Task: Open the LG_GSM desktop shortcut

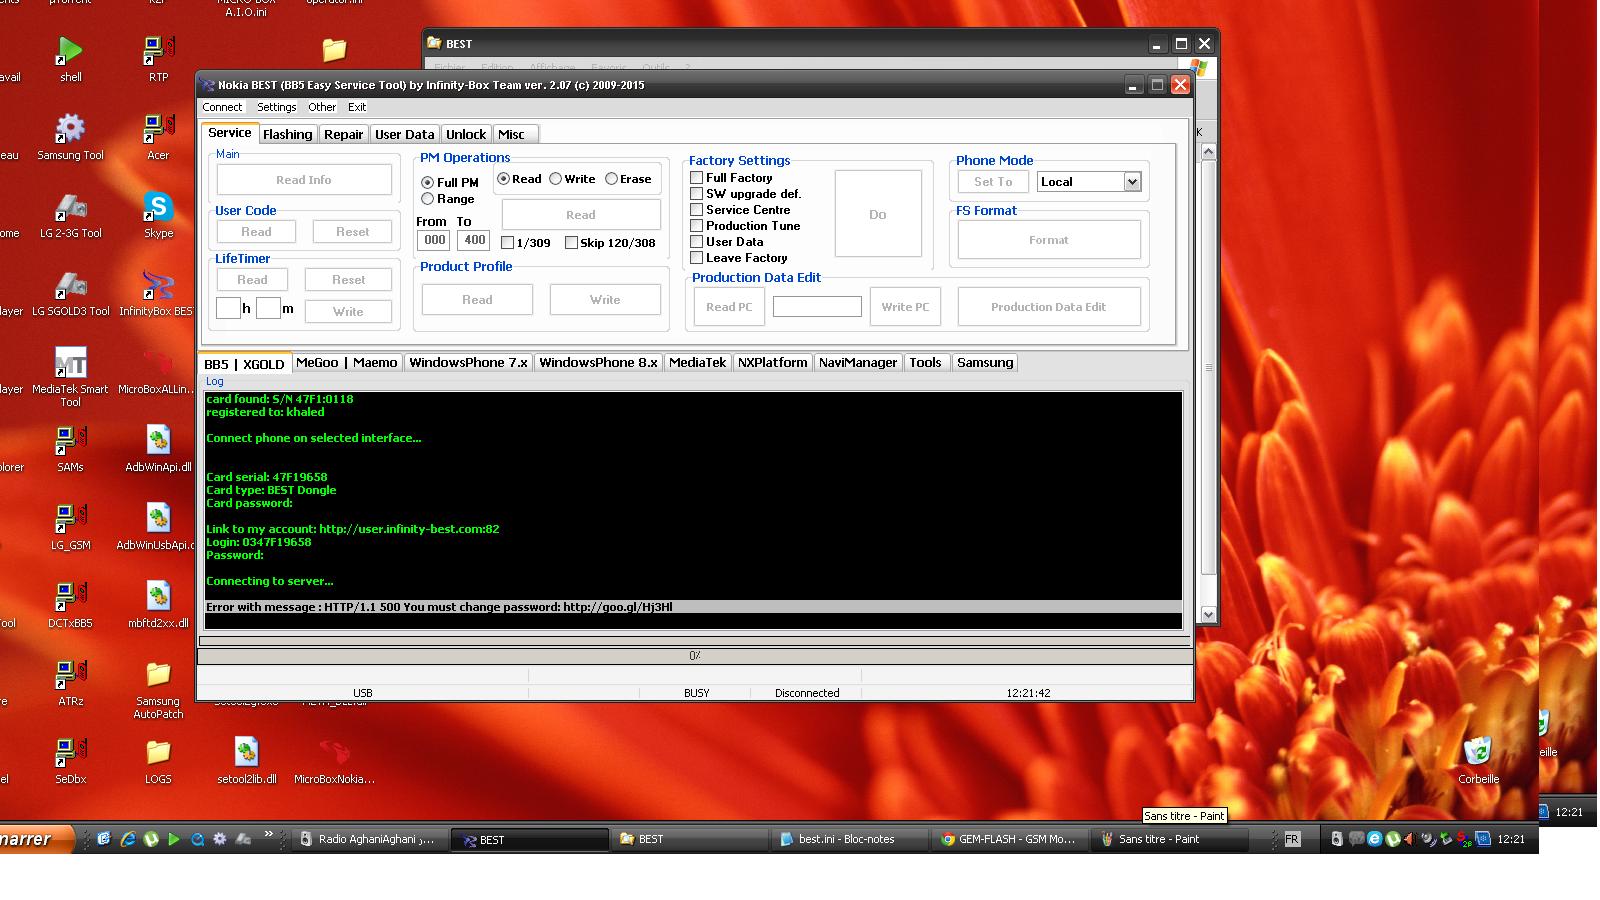Action: [x=70, y=526]
